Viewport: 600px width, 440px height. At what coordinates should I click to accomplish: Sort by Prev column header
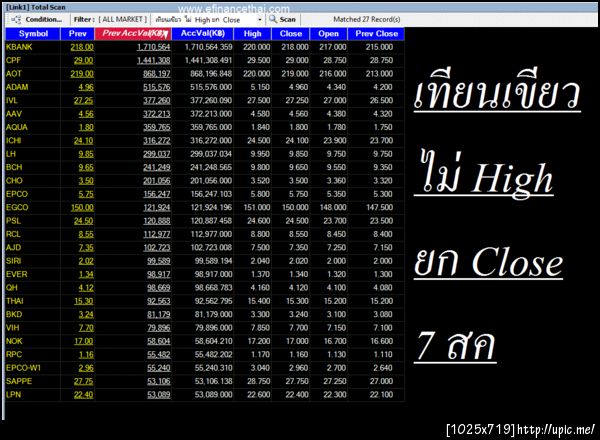(77, 34)
